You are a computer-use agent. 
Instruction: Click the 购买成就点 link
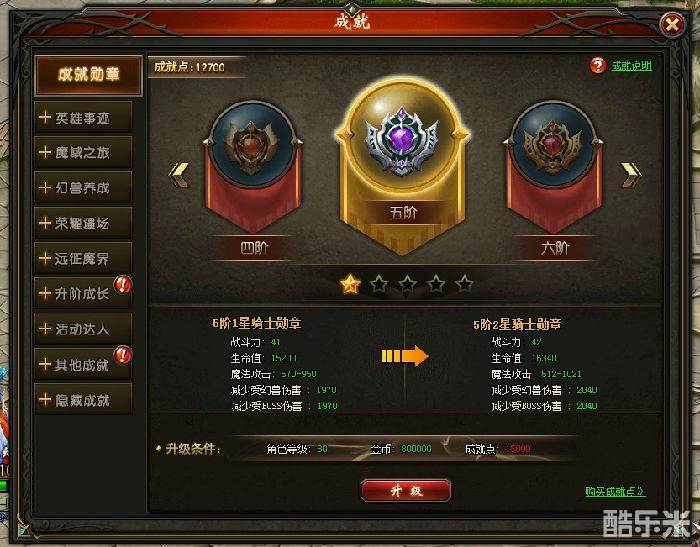pos(615,492)
